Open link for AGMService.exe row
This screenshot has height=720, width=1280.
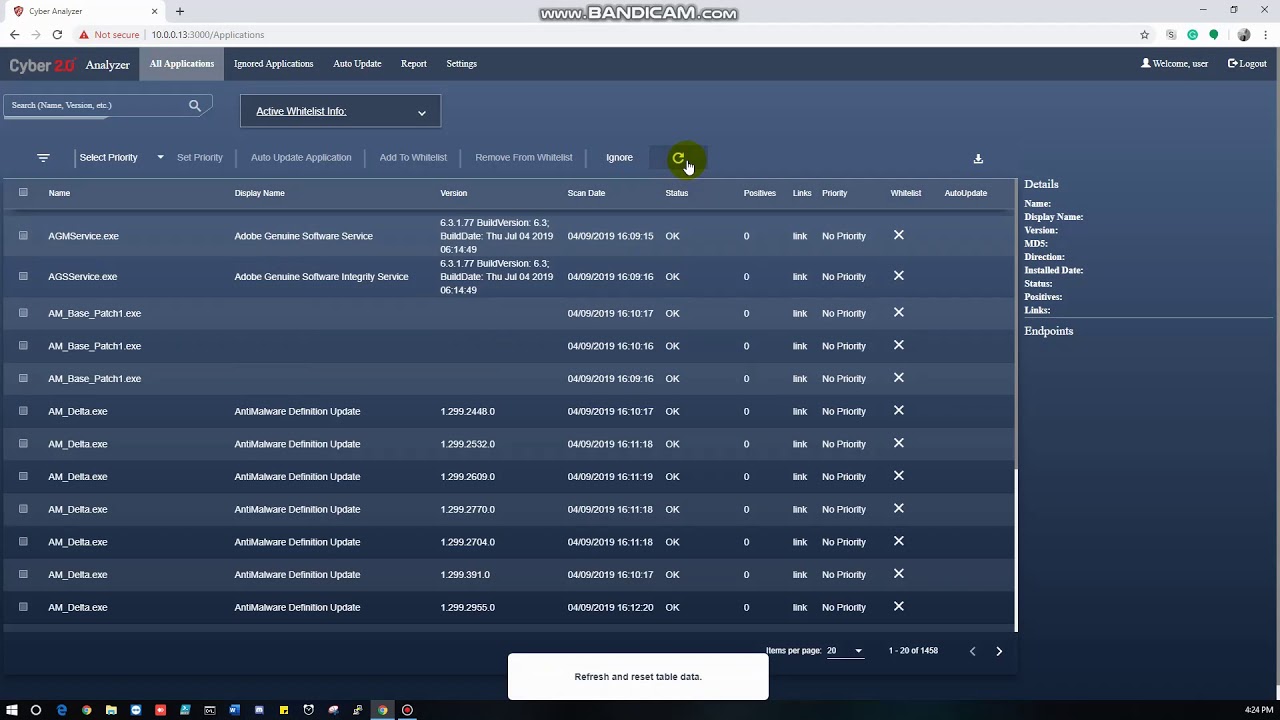(x=800, y=236)
